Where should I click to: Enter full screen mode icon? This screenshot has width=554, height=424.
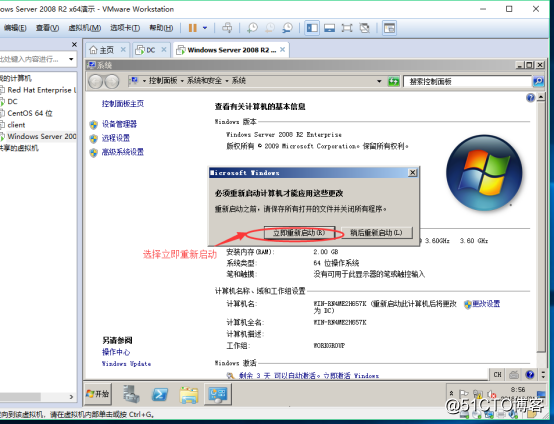coord(347,28)
